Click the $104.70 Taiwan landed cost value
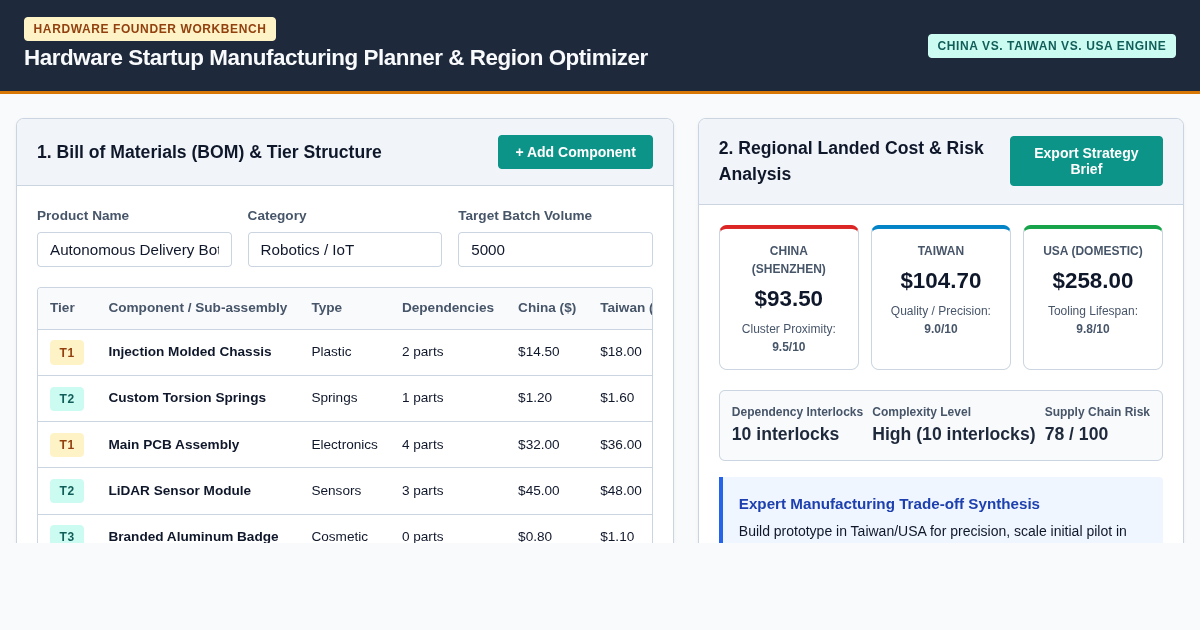Screen dimensions: 1200x630 941,281
